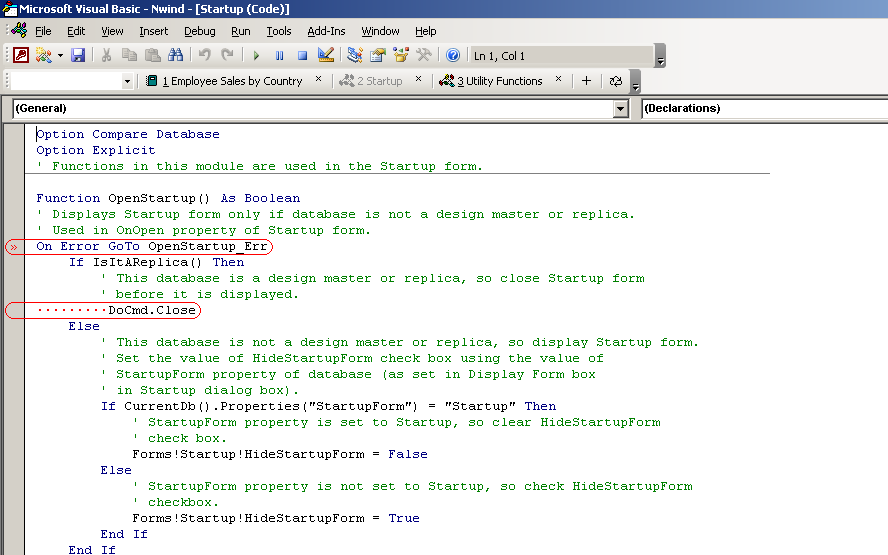Viewport: 888px width, 555px height.
Task: Expand the second toolbar combo box arrow
Action: point(127,82)
